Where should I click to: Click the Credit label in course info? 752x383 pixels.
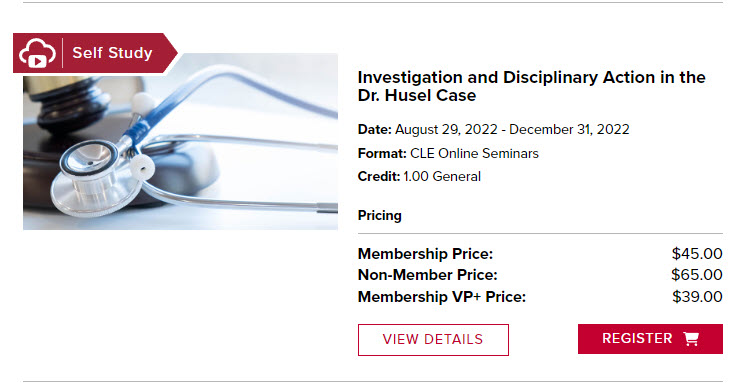(x=379, y=176)
